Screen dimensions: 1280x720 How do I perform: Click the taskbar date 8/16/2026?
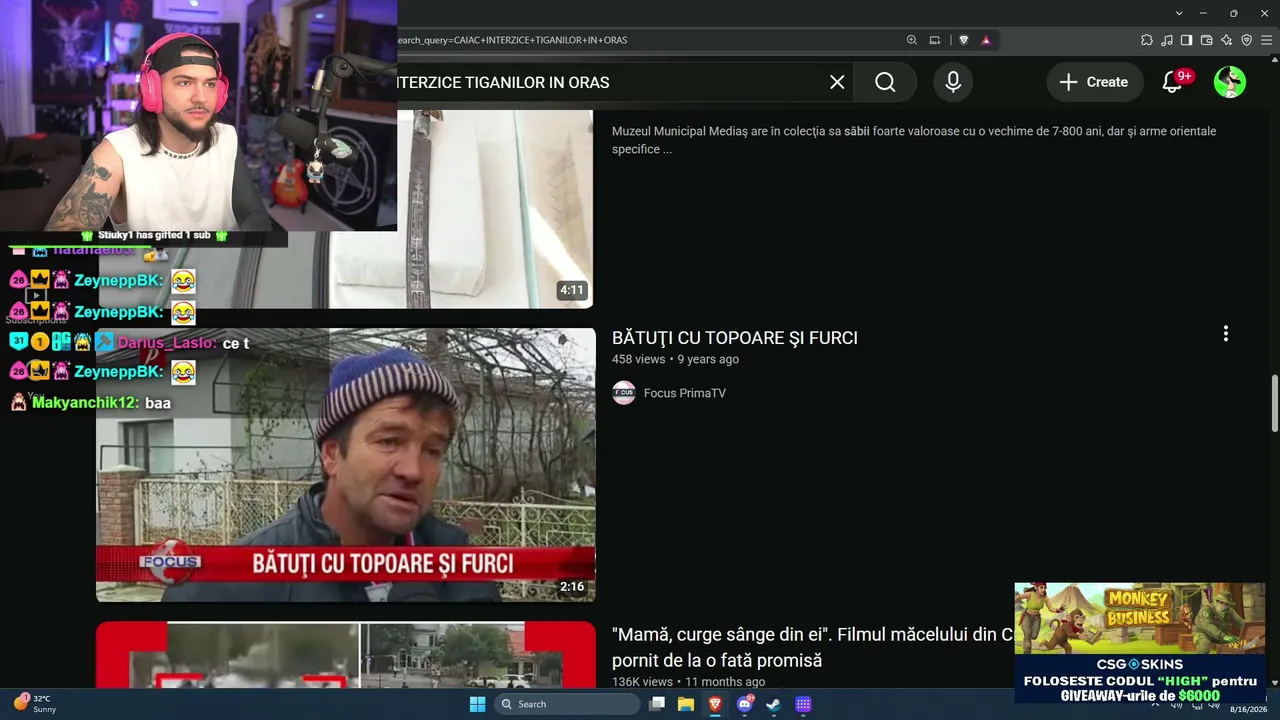(x=1248, y=709)
